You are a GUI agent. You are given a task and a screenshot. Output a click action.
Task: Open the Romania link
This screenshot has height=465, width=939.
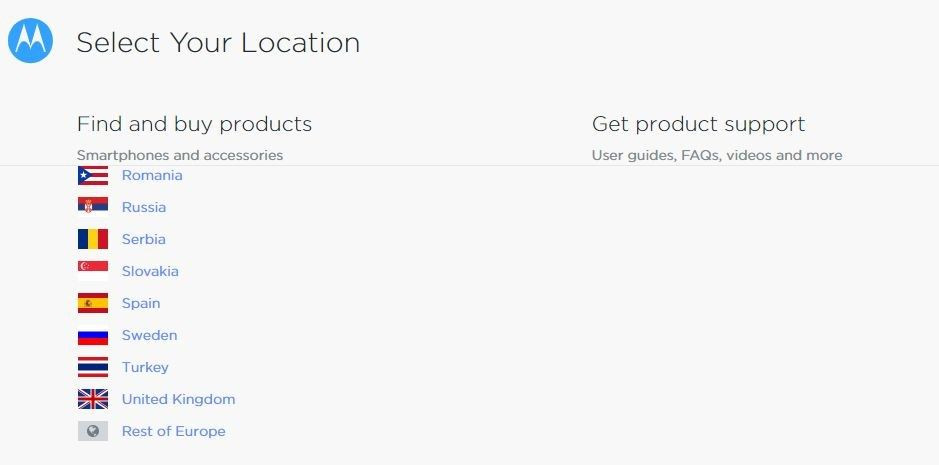click(x=152, y=176)
